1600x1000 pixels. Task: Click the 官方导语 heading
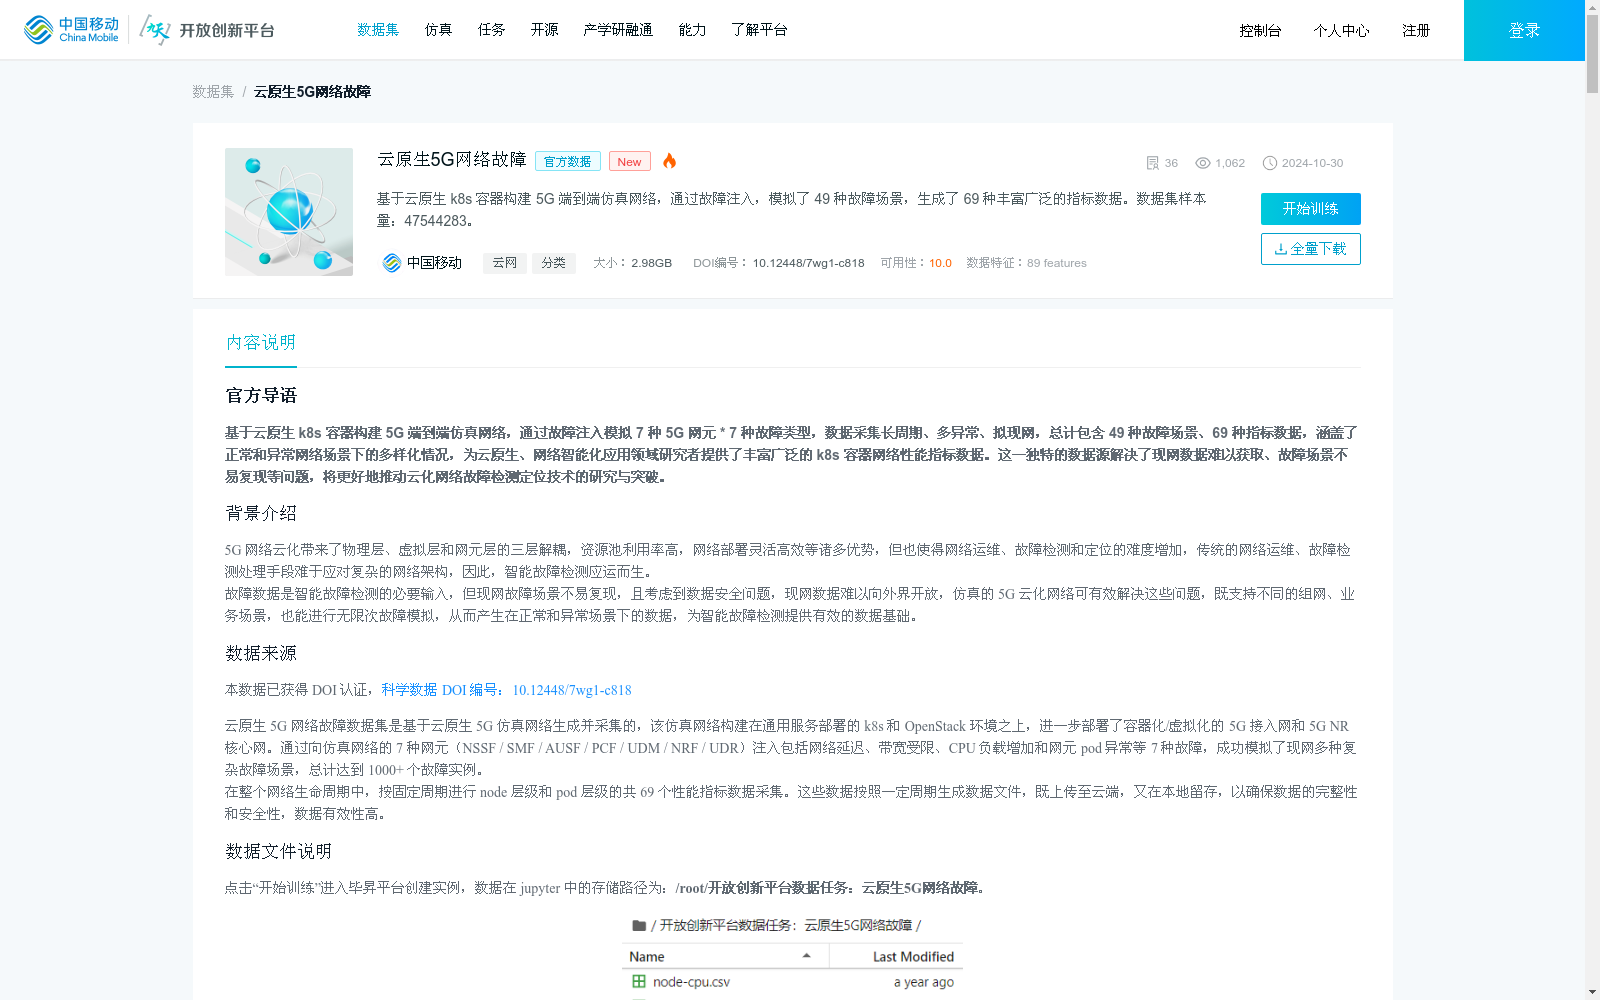coord(261,396)
